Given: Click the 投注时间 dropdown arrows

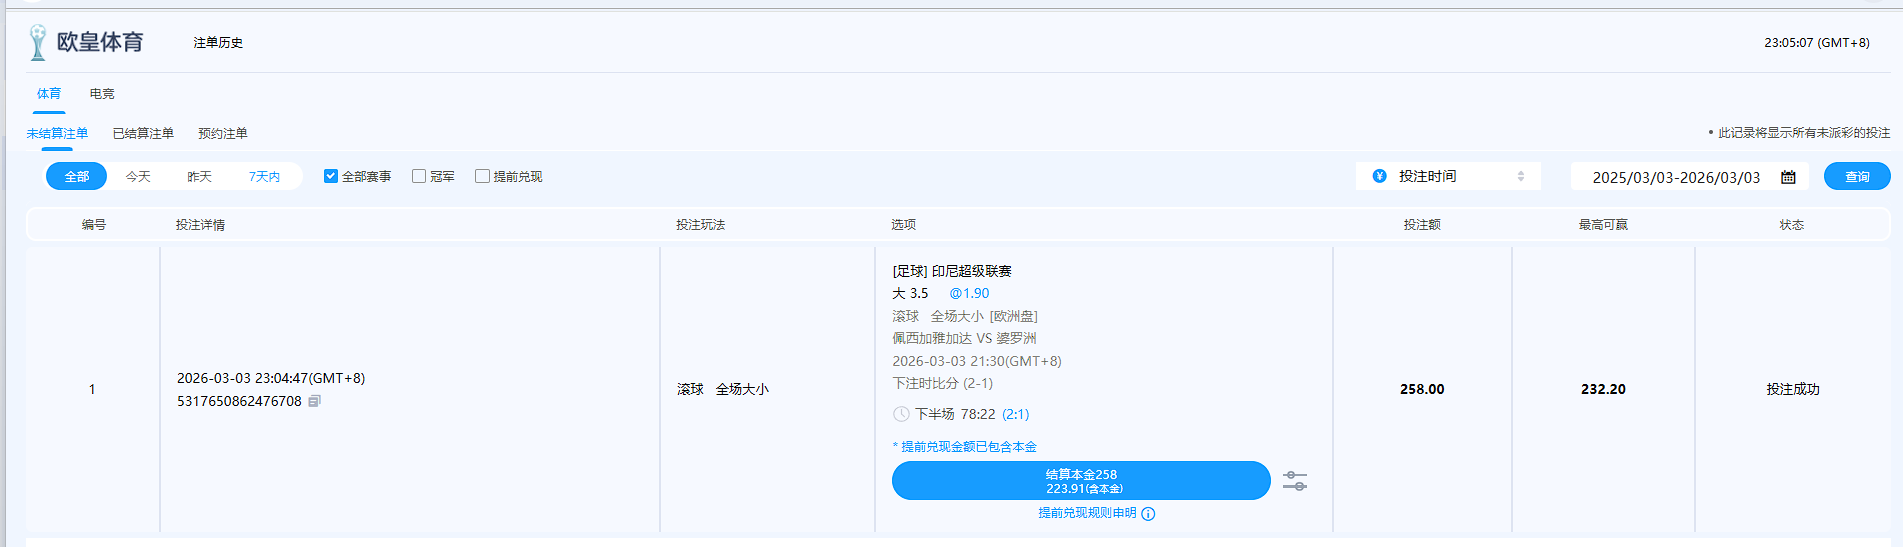Looking at the screenshot, I should tap(1520, 176).
